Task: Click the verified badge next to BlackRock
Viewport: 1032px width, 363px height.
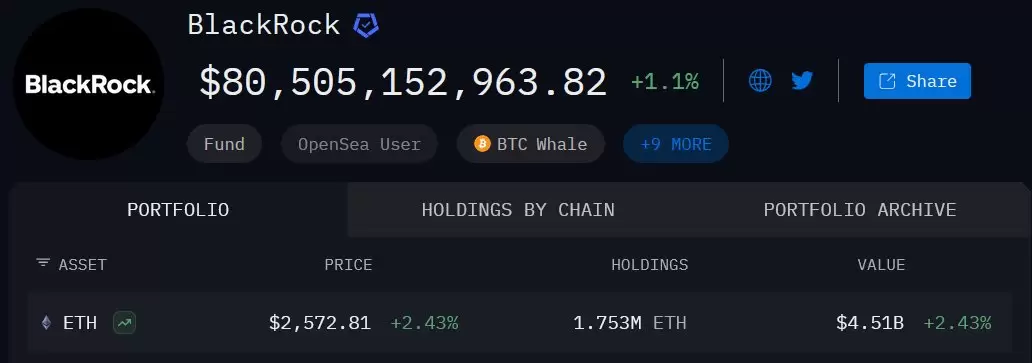Action: point(366,25)
